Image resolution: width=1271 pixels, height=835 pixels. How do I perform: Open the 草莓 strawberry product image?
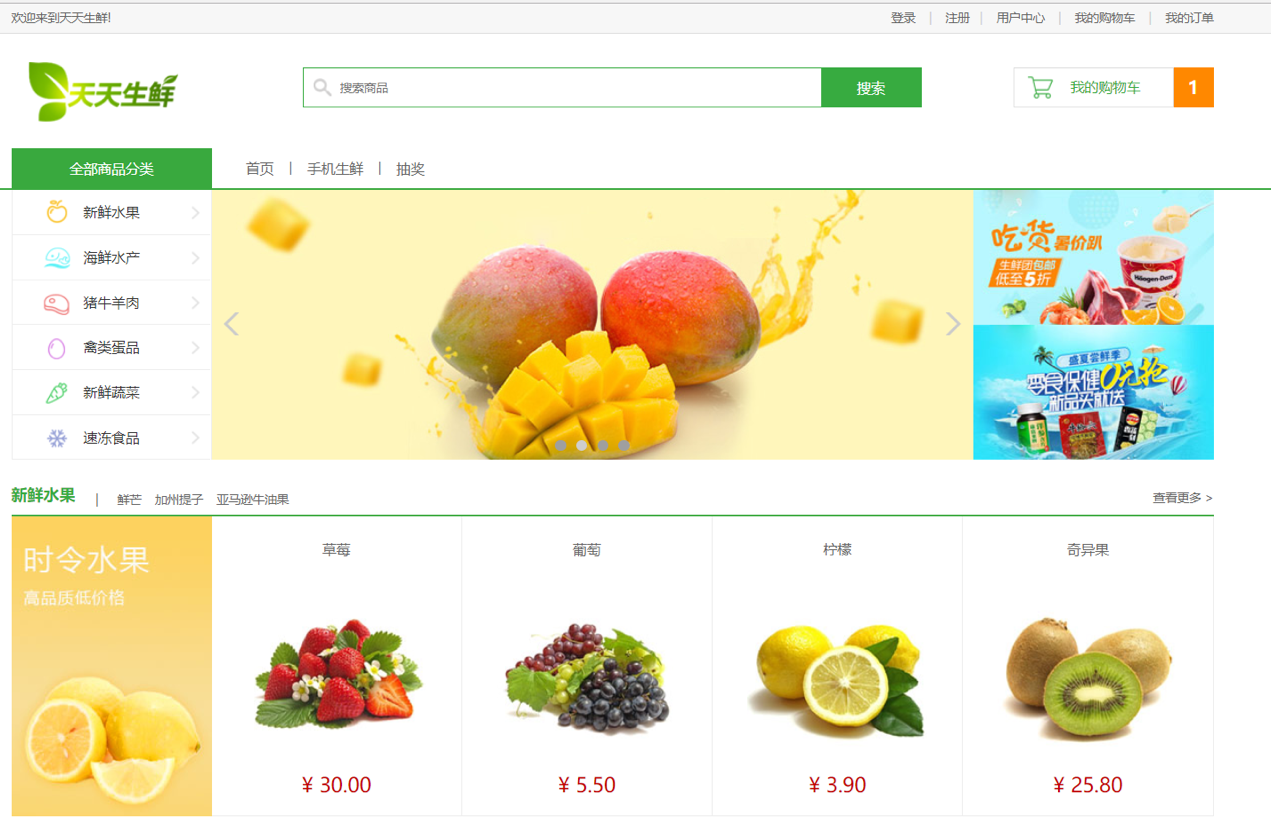click(x=337, y=673)
